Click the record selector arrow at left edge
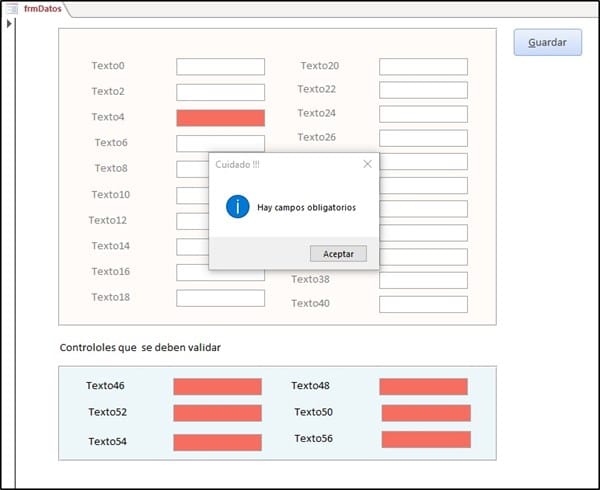600x490 pixels. click(9, 24)
